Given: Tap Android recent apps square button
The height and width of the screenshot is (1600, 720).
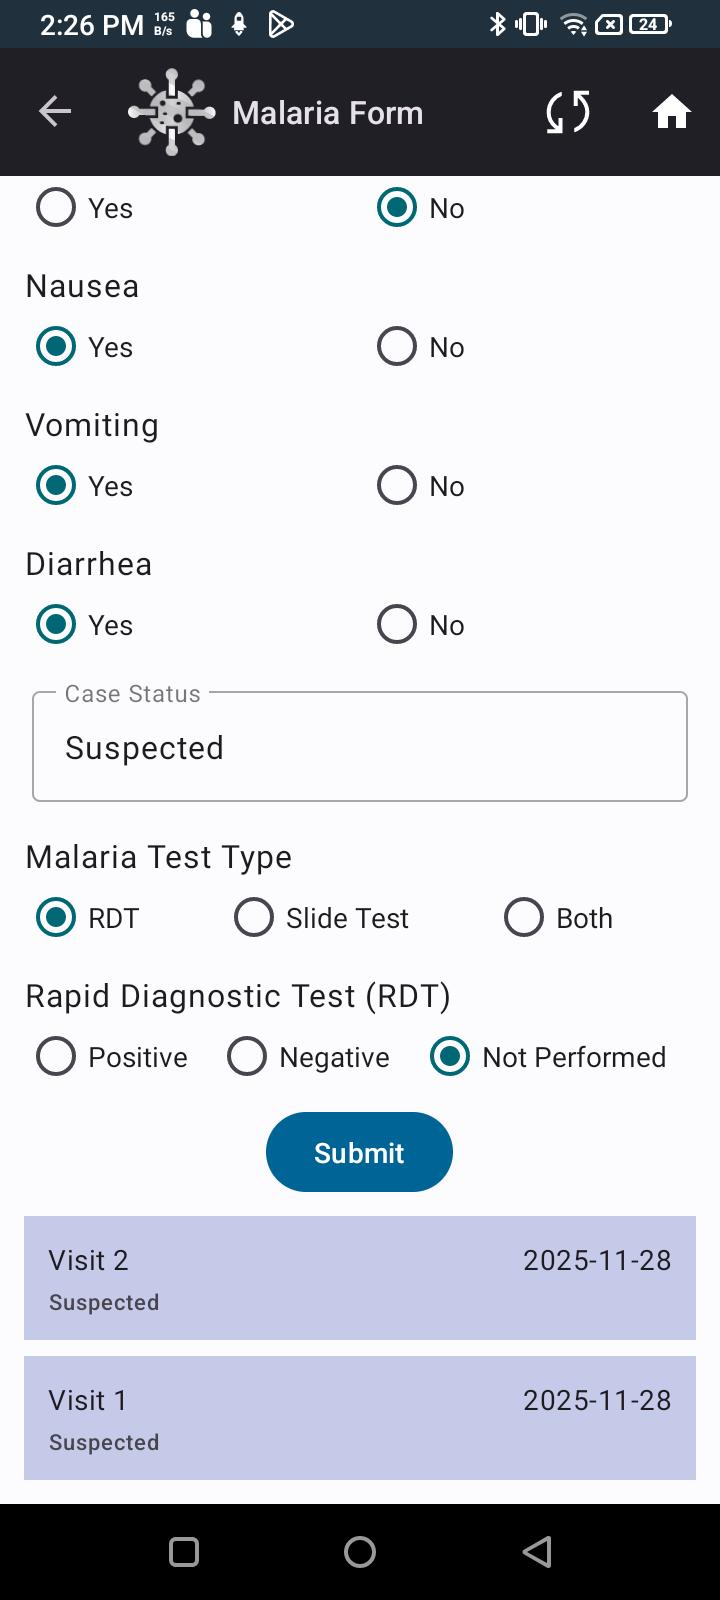Looking at the screenshot, I should 184,1552.
